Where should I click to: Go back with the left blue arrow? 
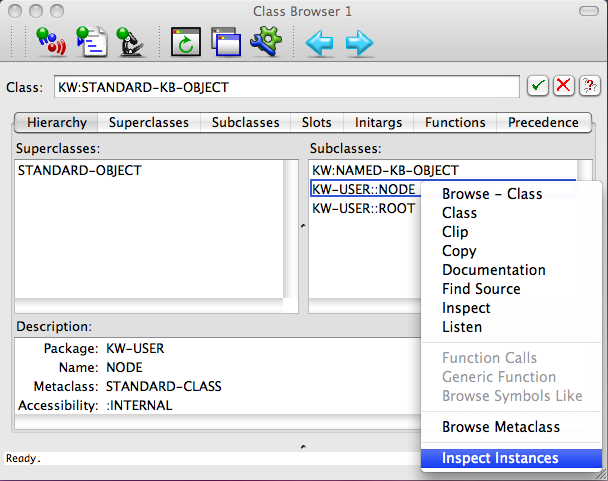tap(319, 42)
